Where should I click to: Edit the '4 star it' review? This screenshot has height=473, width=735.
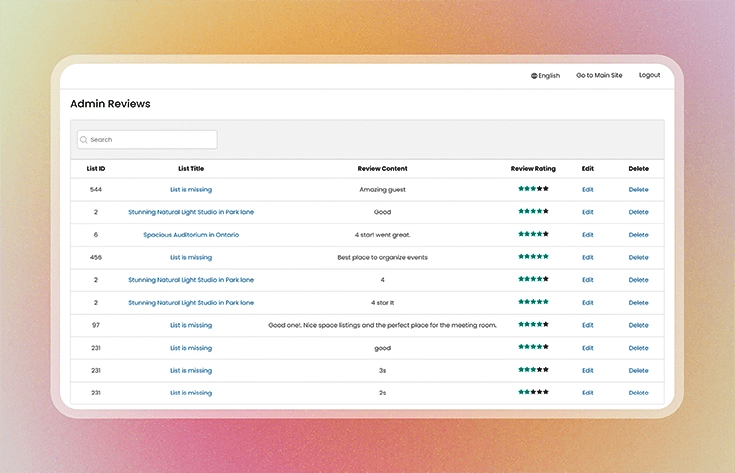click(x=587, y=302)
